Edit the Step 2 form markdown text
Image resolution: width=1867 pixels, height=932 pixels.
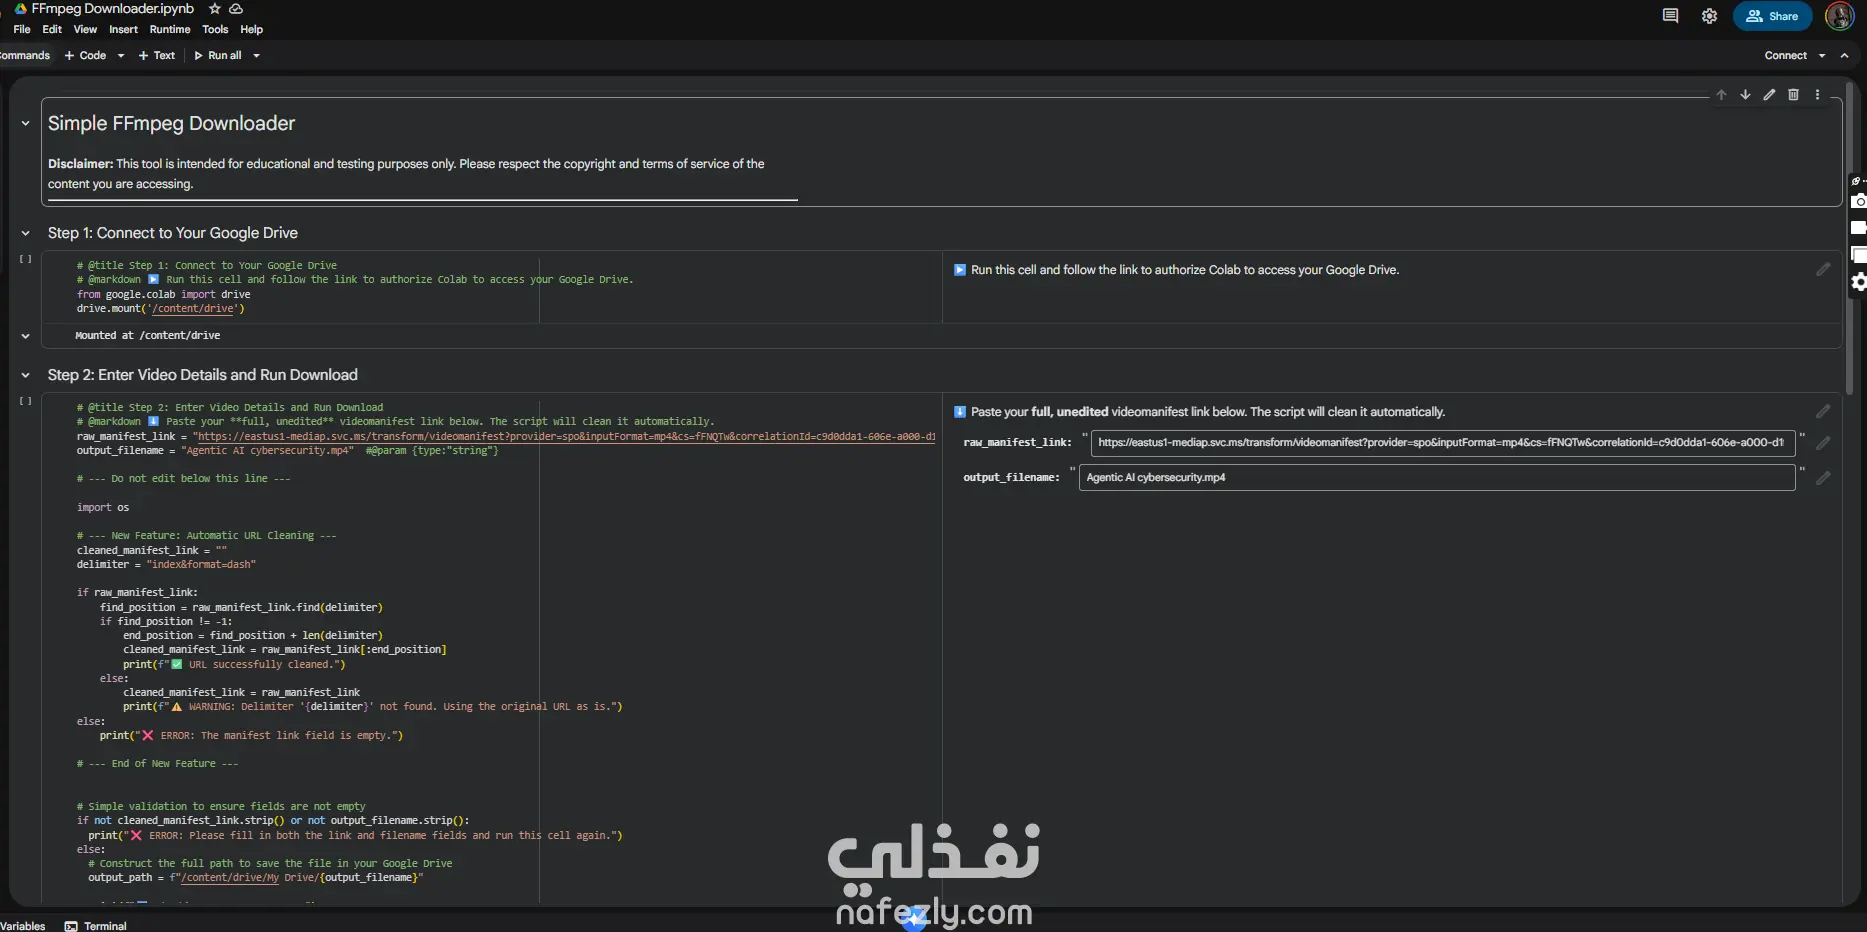pos(1823,412)
